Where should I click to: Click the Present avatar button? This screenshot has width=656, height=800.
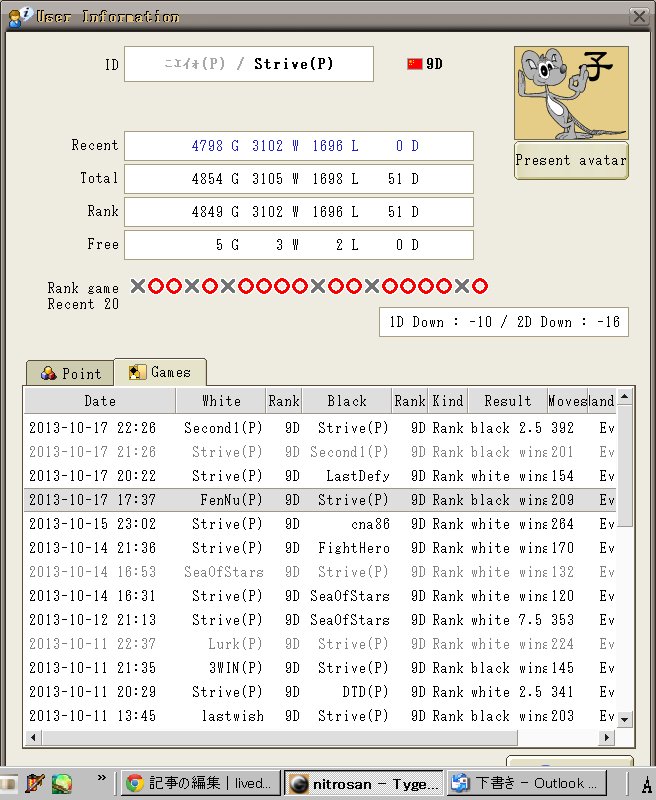click(571, 161)
